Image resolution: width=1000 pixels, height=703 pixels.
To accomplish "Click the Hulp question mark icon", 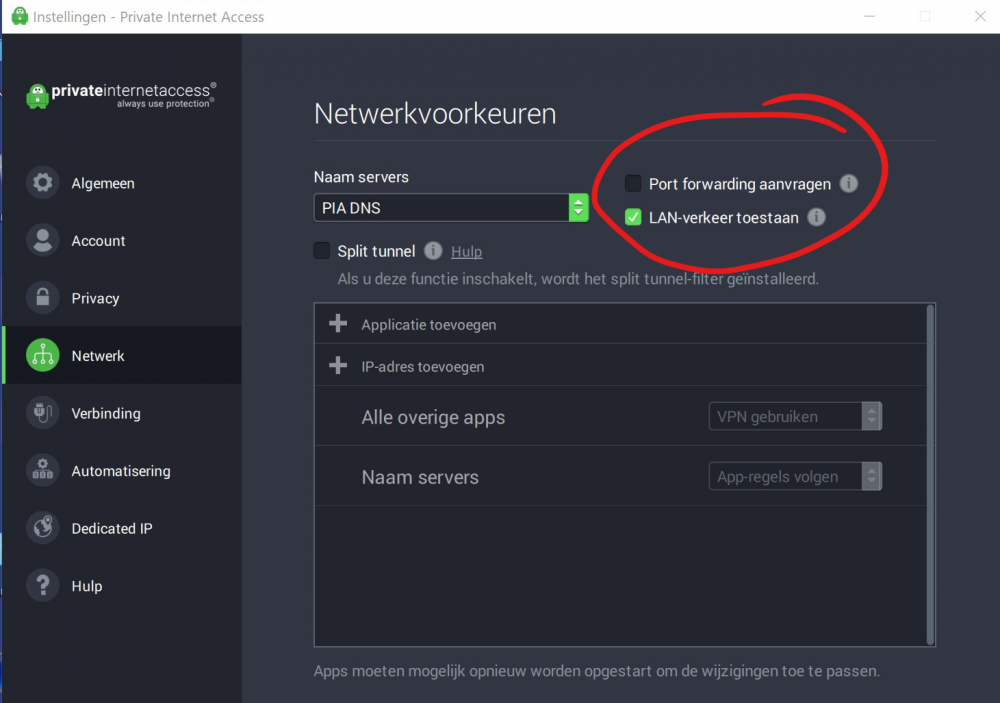I will [42, 586].
